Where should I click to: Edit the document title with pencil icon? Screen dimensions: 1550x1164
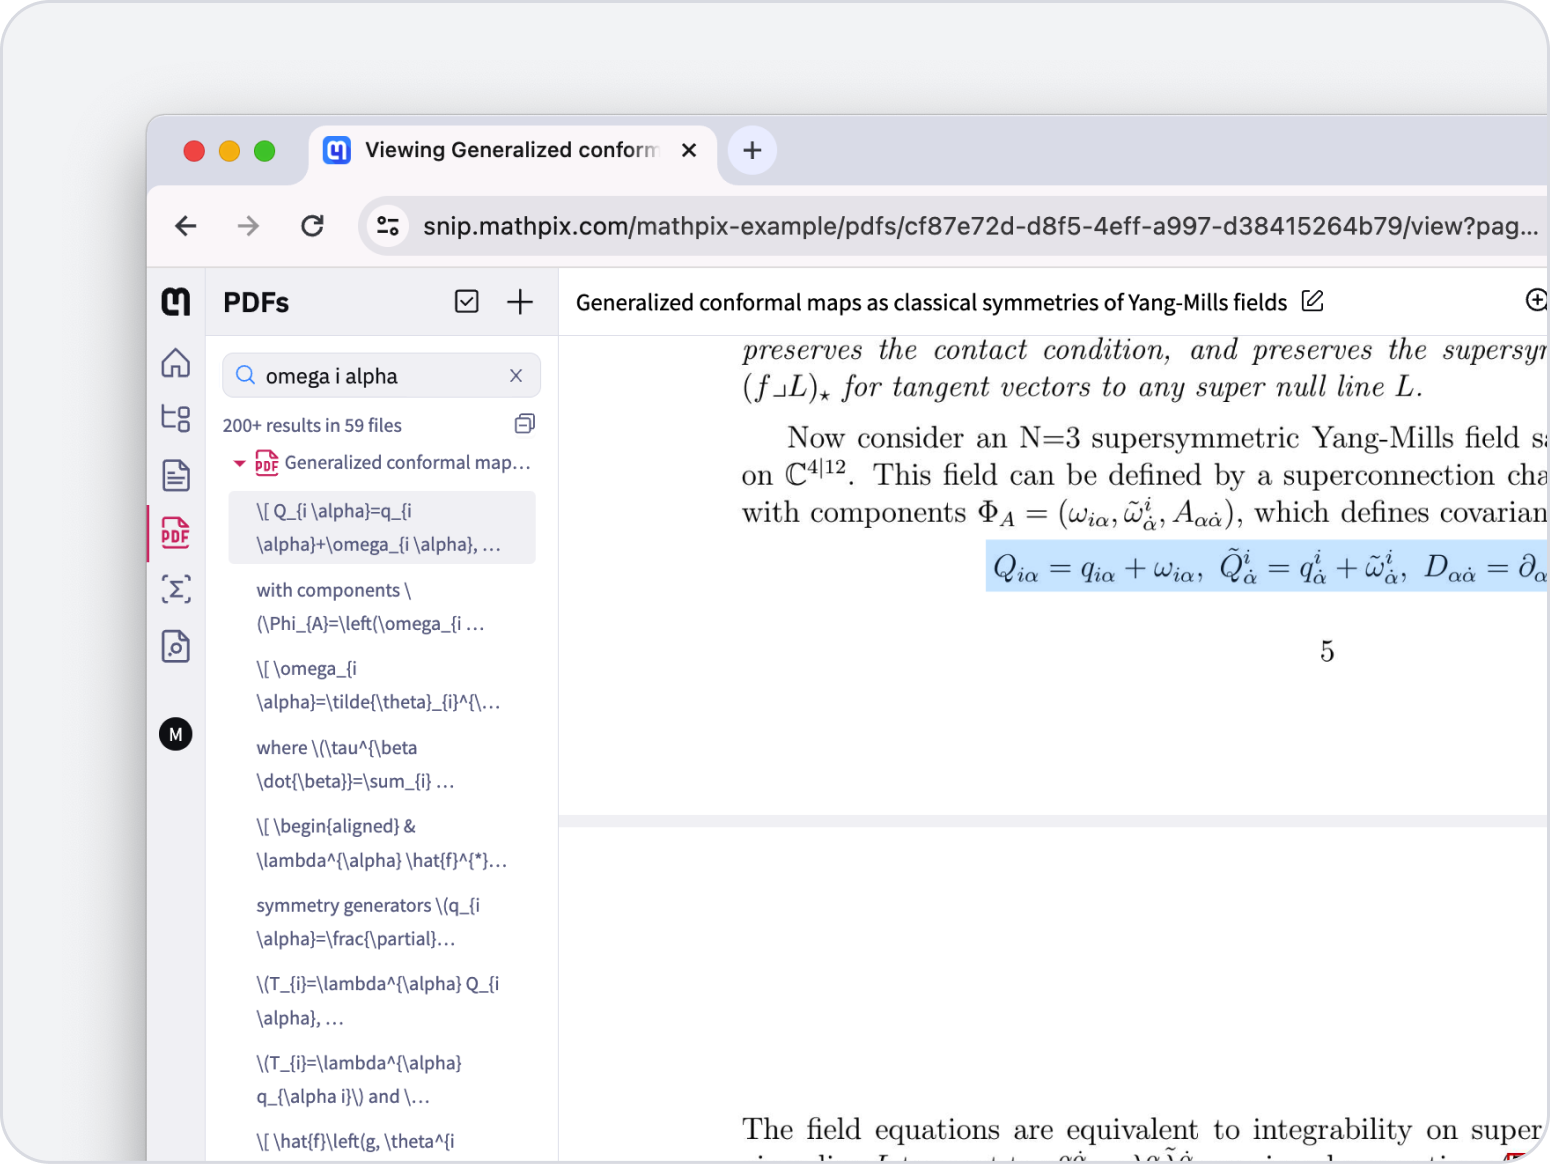tap(1313, 301)
